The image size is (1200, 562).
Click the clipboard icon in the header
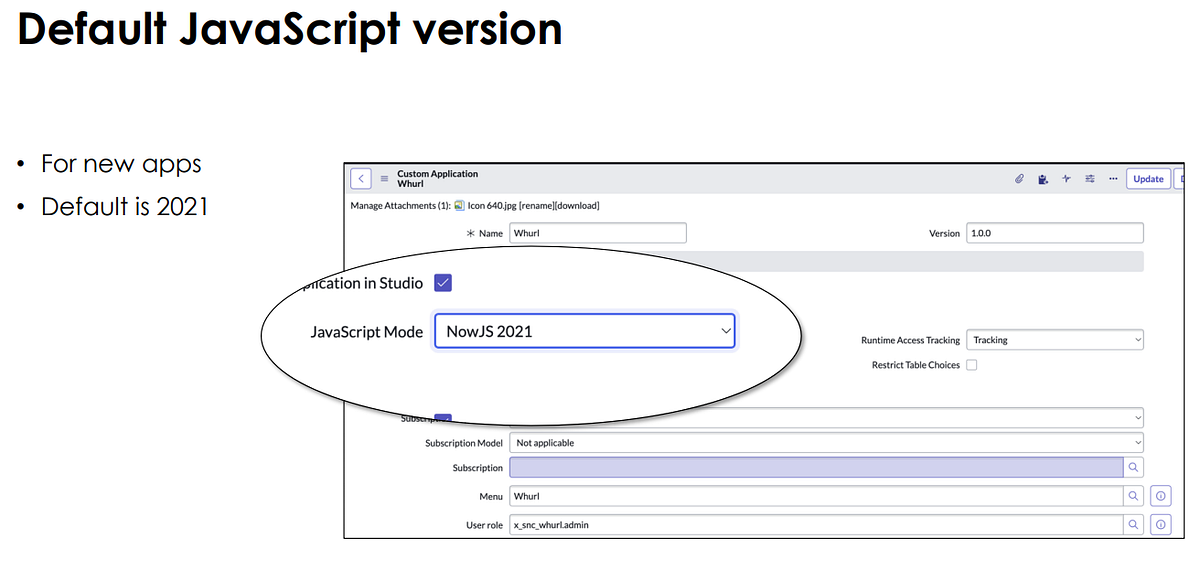click(1043, 179)
